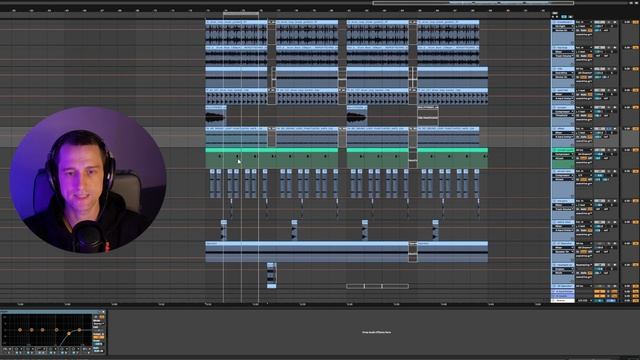Select the second green MIDI clip
Screen dimensions: 640x360
tap(378, 158)
